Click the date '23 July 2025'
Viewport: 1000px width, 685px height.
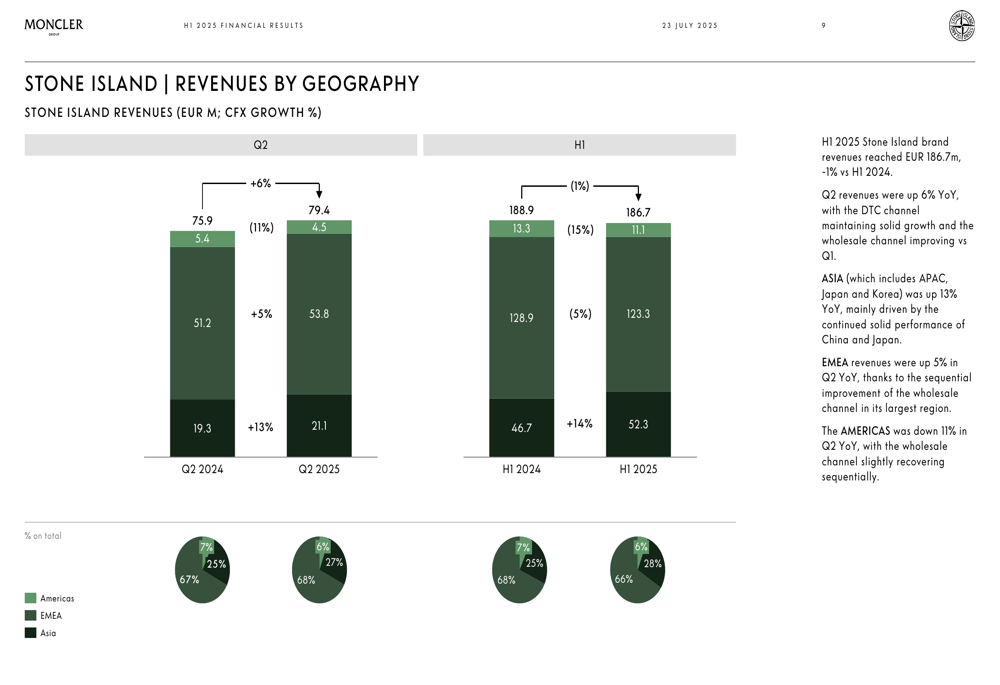(x=689, y=26)
